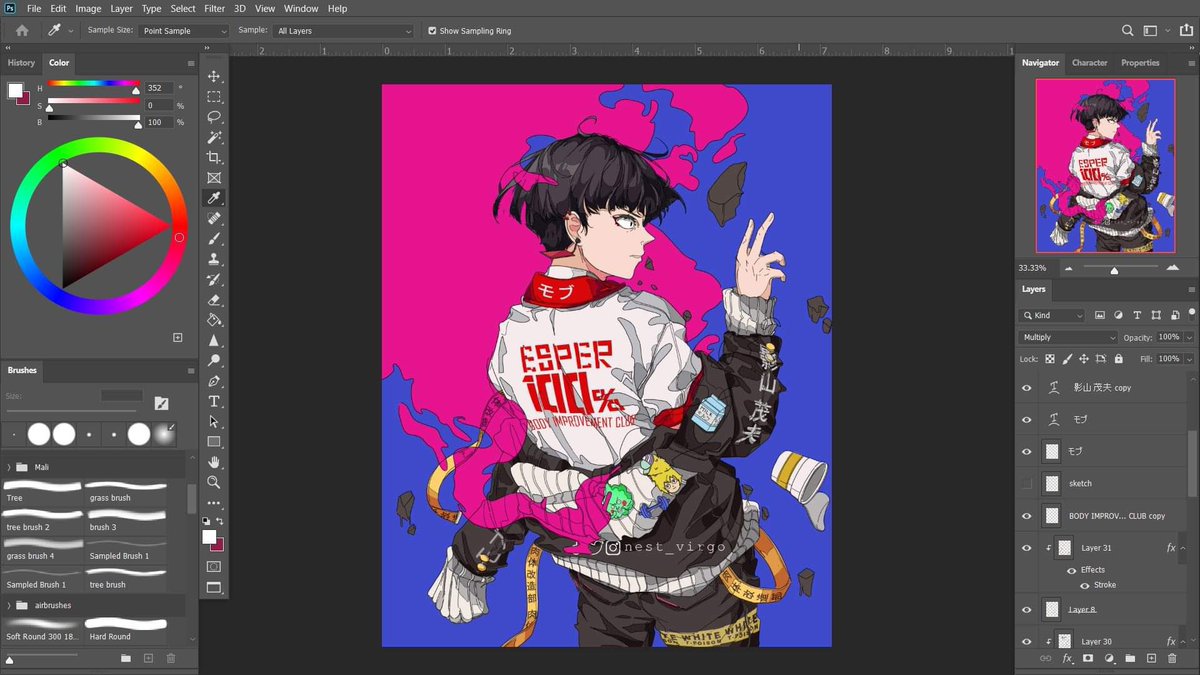
Task: Add layer mask in Layers panel
Action: pyautogui.click(x=1088, y=658)
